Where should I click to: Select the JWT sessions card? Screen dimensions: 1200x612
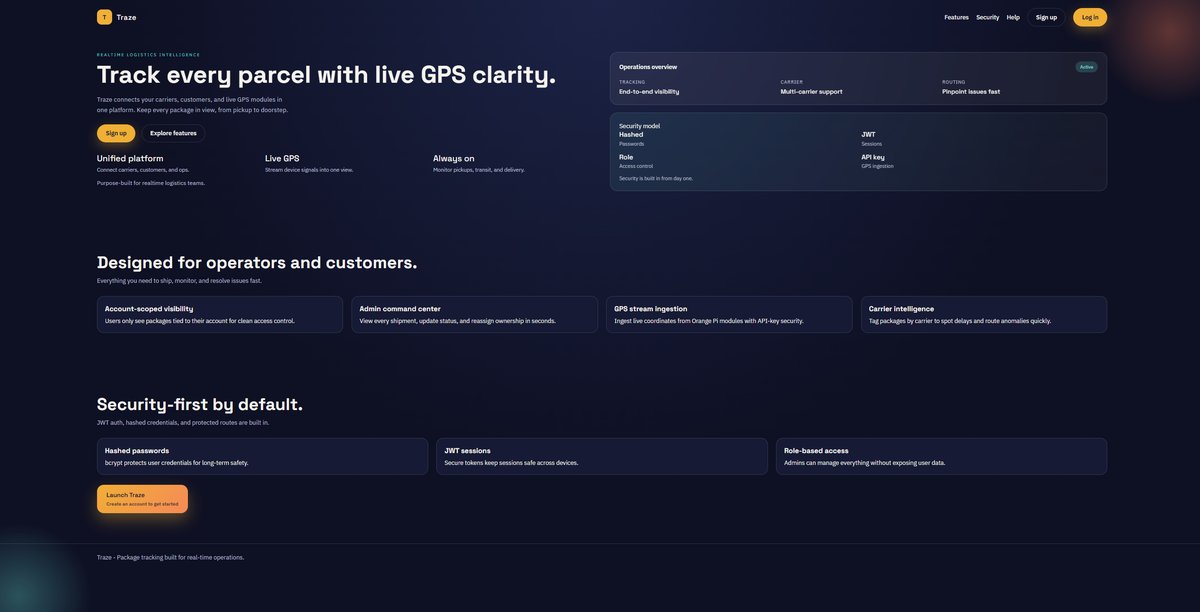point(602,456)
